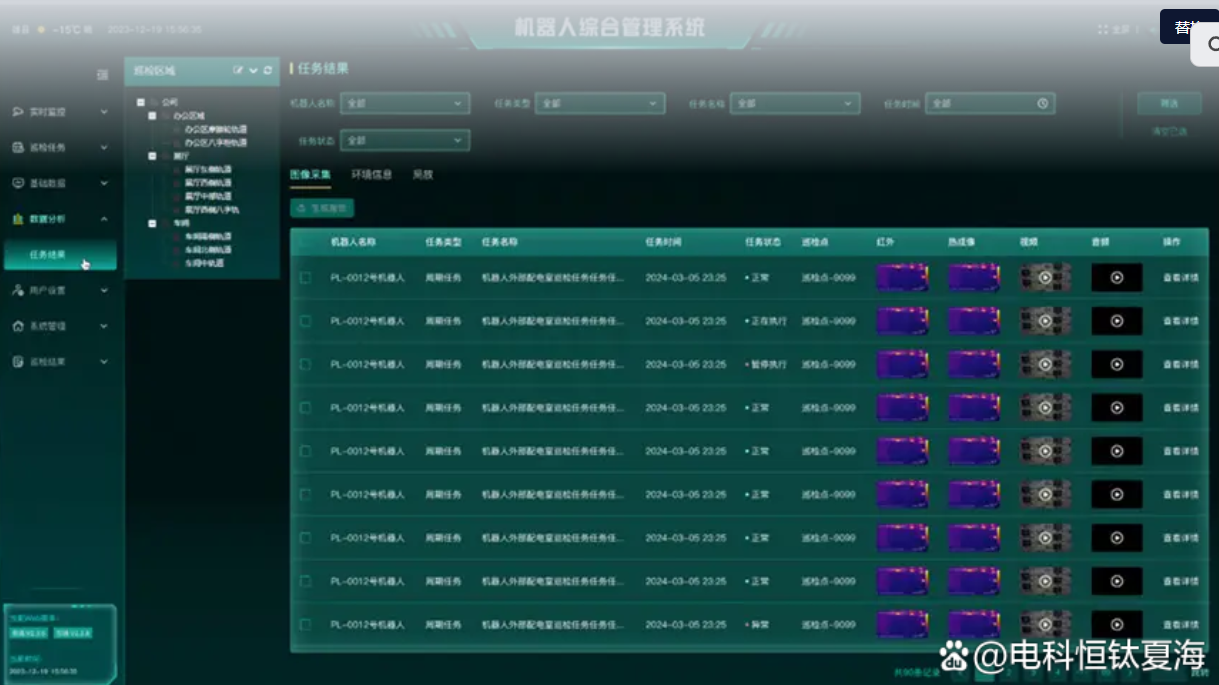Click the 生成报告 button
1219x685 pixels.
pyautogui.click(x=322, y=208)
